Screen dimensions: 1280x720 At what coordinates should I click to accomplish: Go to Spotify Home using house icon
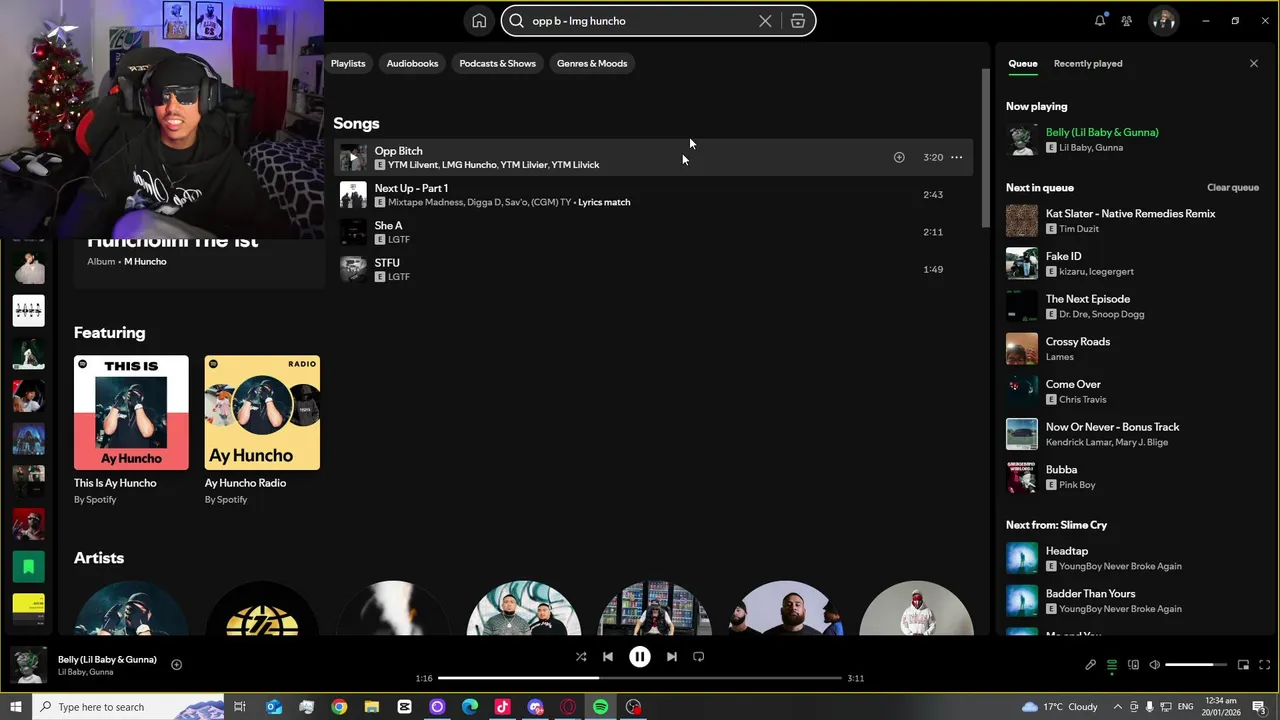479,21
